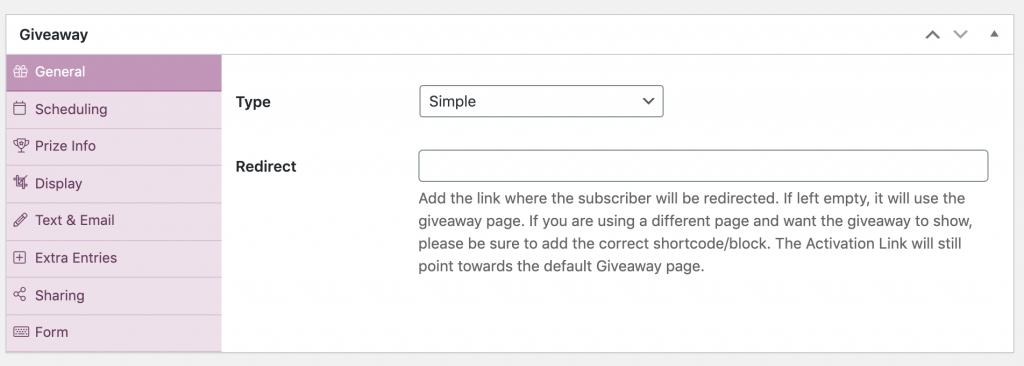The height and width of the screenshot is (366, 1024).
Task: Click the keyboard icon beside Form
Action: click(20, 332)
